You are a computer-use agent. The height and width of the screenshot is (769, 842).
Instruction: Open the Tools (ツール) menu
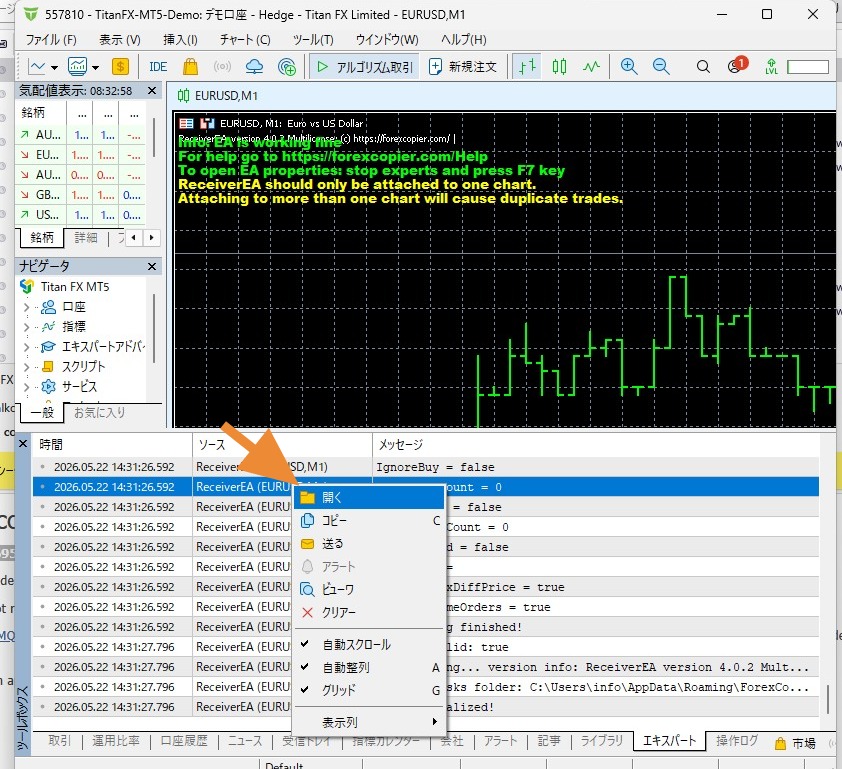(x=313, y=40)
